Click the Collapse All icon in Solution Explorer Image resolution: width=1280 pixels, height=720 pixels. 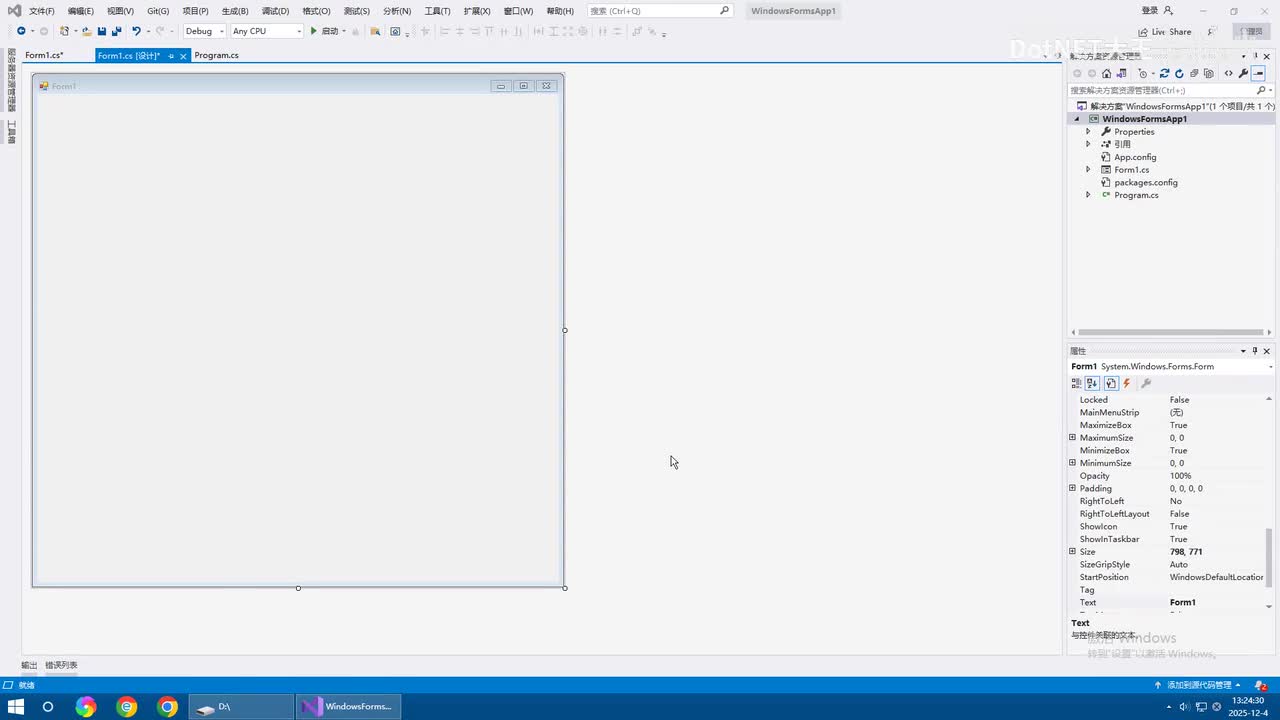click(x=1194, y=73)
